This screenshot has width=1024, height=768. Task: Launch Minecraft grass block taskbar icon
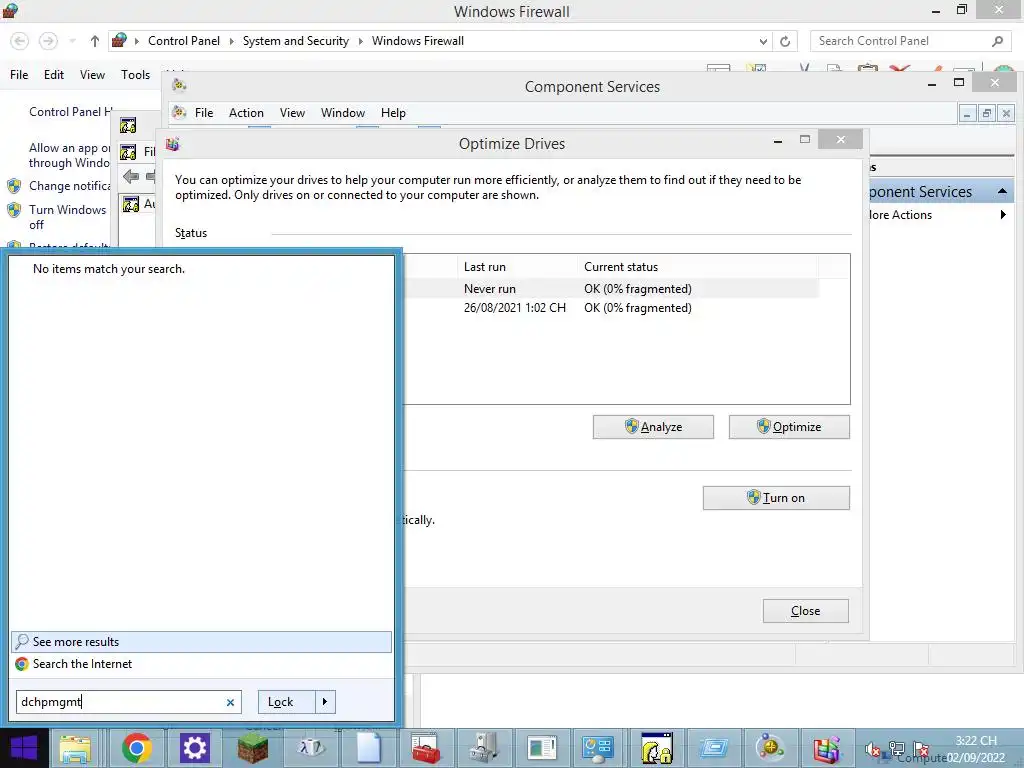pos(252,748)
